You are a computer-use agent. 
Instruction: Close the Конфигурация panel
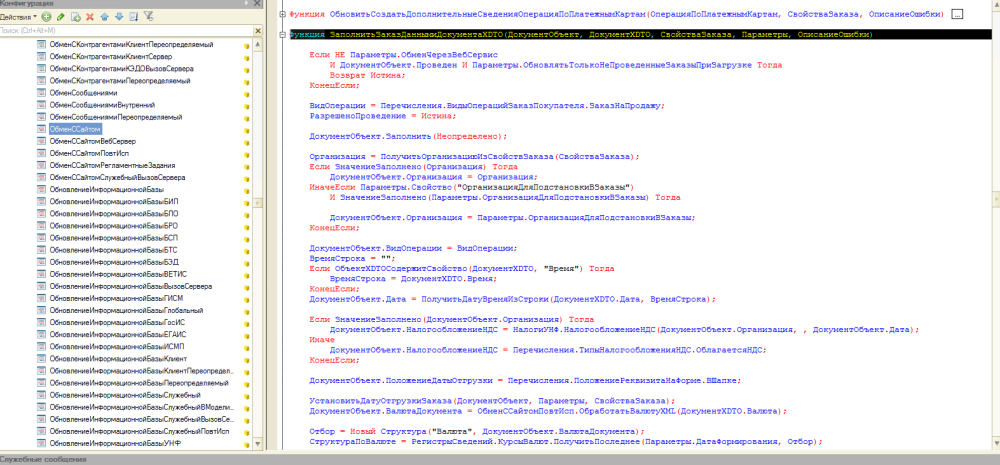[255, 4]
